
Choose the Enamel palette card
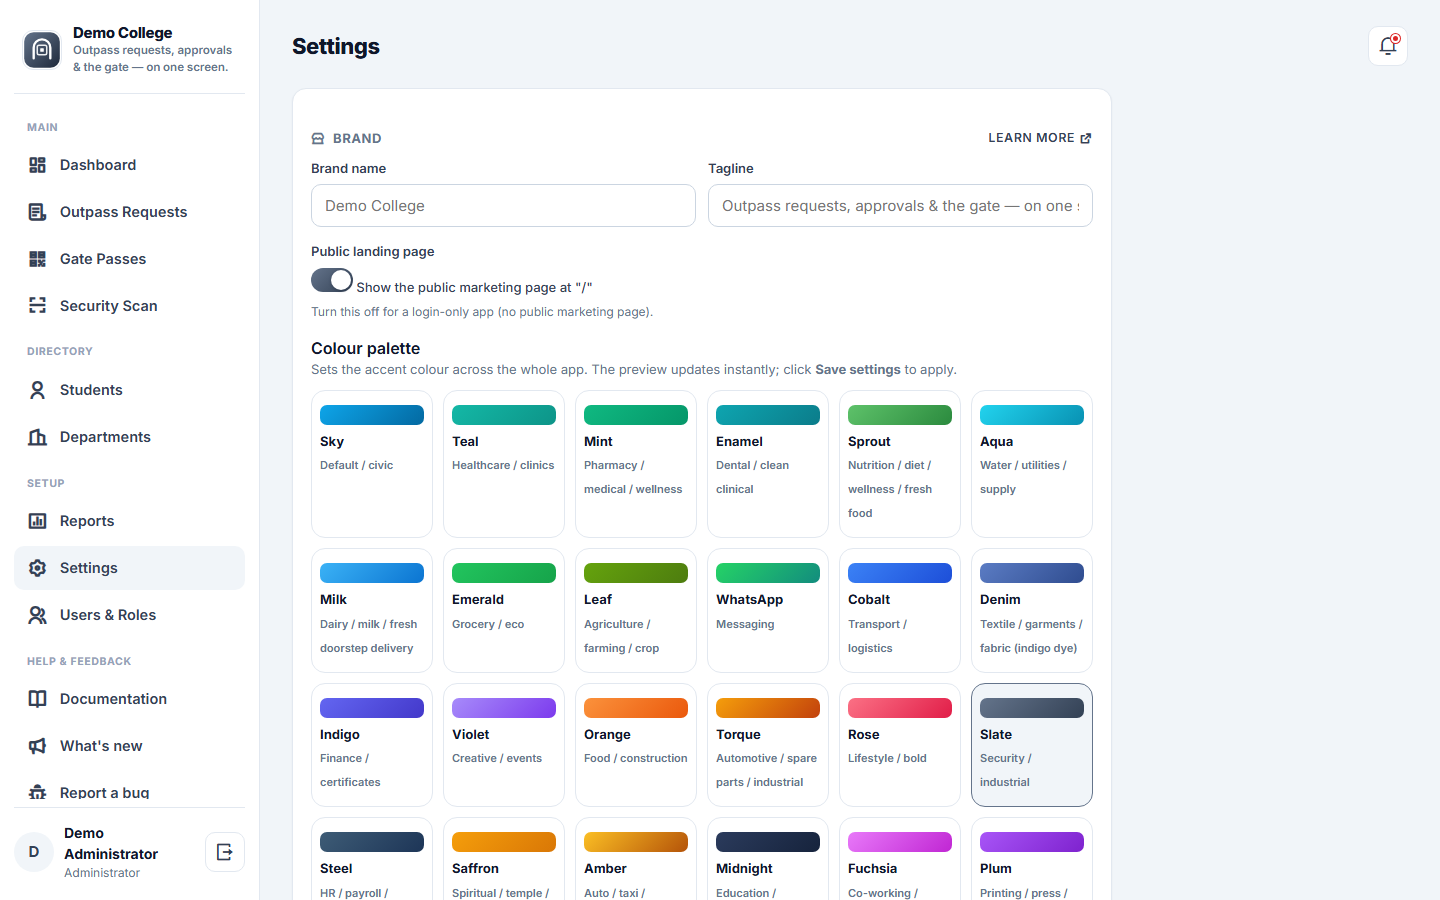coord(768,464)
